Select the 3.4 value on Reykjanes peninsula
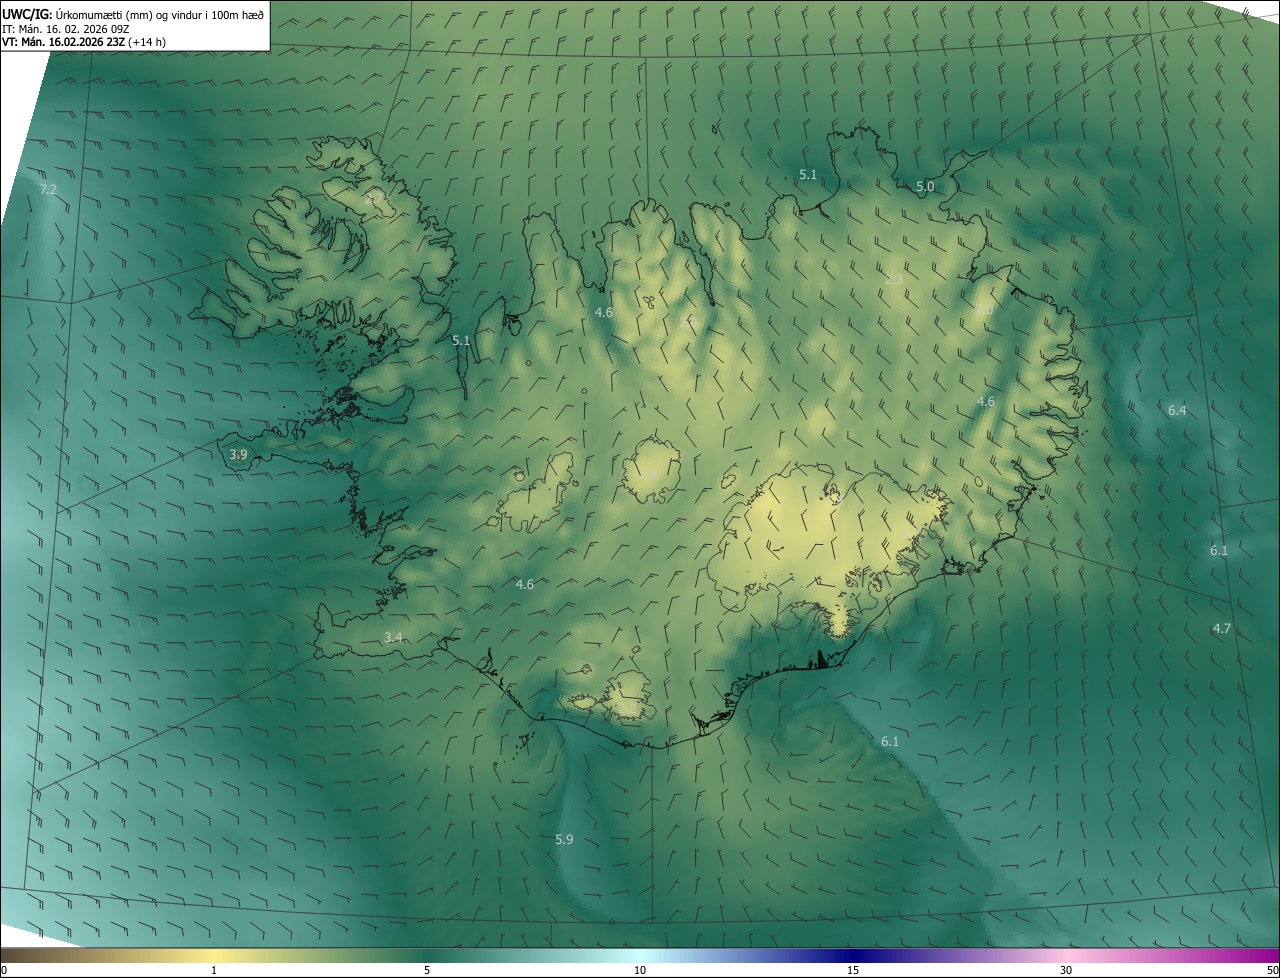Viewport: 1280px width, 978px height. point(393,637)
